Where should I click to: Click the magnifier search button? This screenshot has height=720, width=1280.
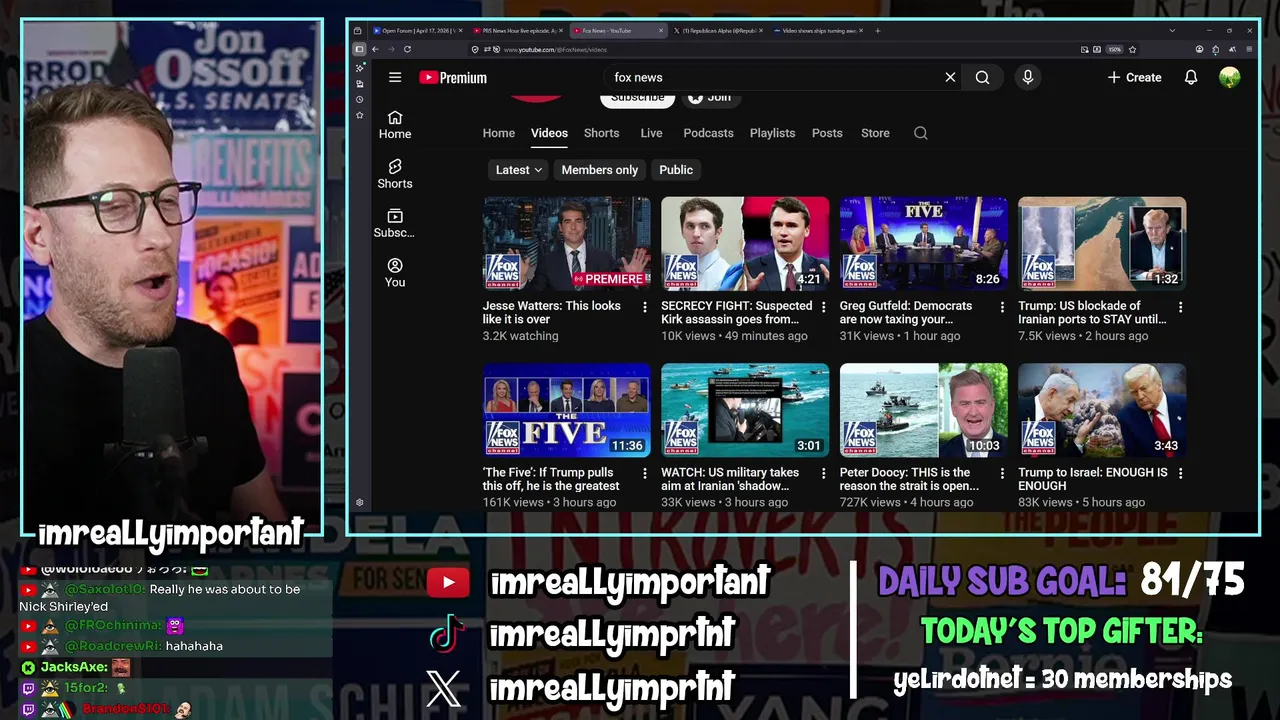click(x=982, y=77)
